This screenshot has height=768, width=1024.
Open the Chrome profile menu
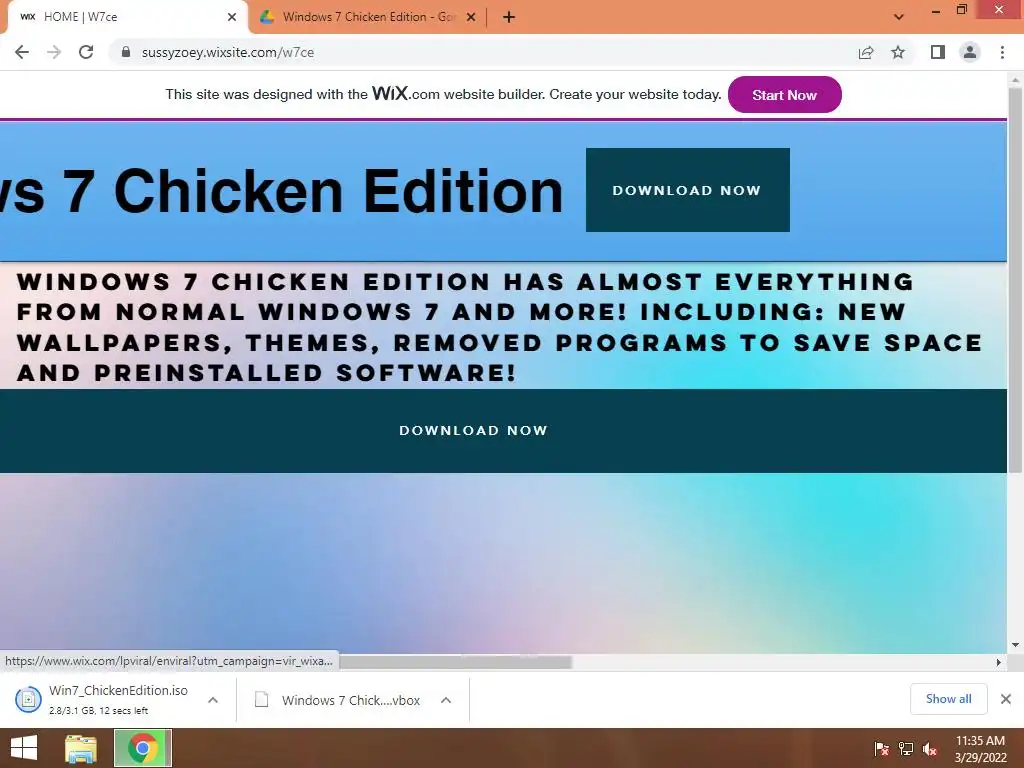coord(970,52)
